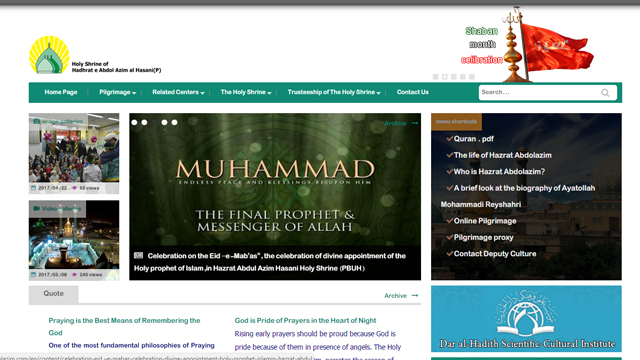Image resolution: width=640 pixels, height=360 pixels.
Task: Open the night shrine video thumbnail
Action: [x=74, y=240]
